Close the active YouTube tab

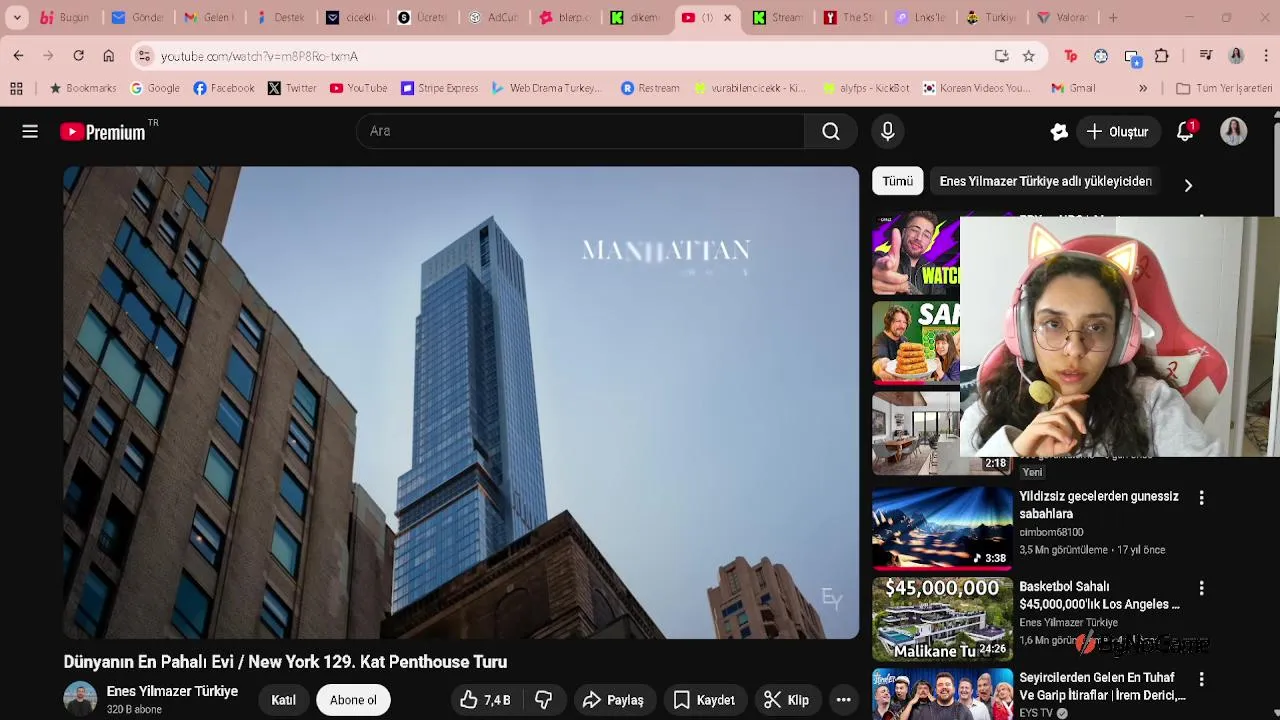[727, 17]
